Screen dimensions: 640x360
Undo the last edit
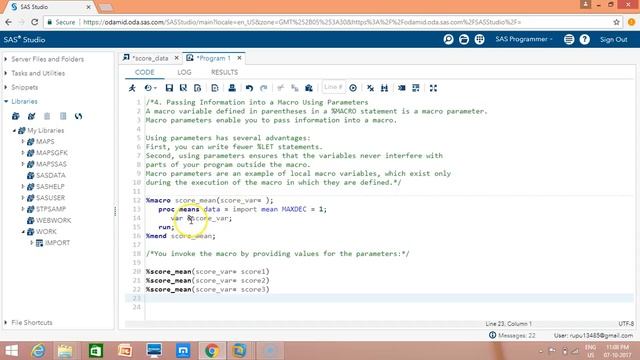(249, 88)
